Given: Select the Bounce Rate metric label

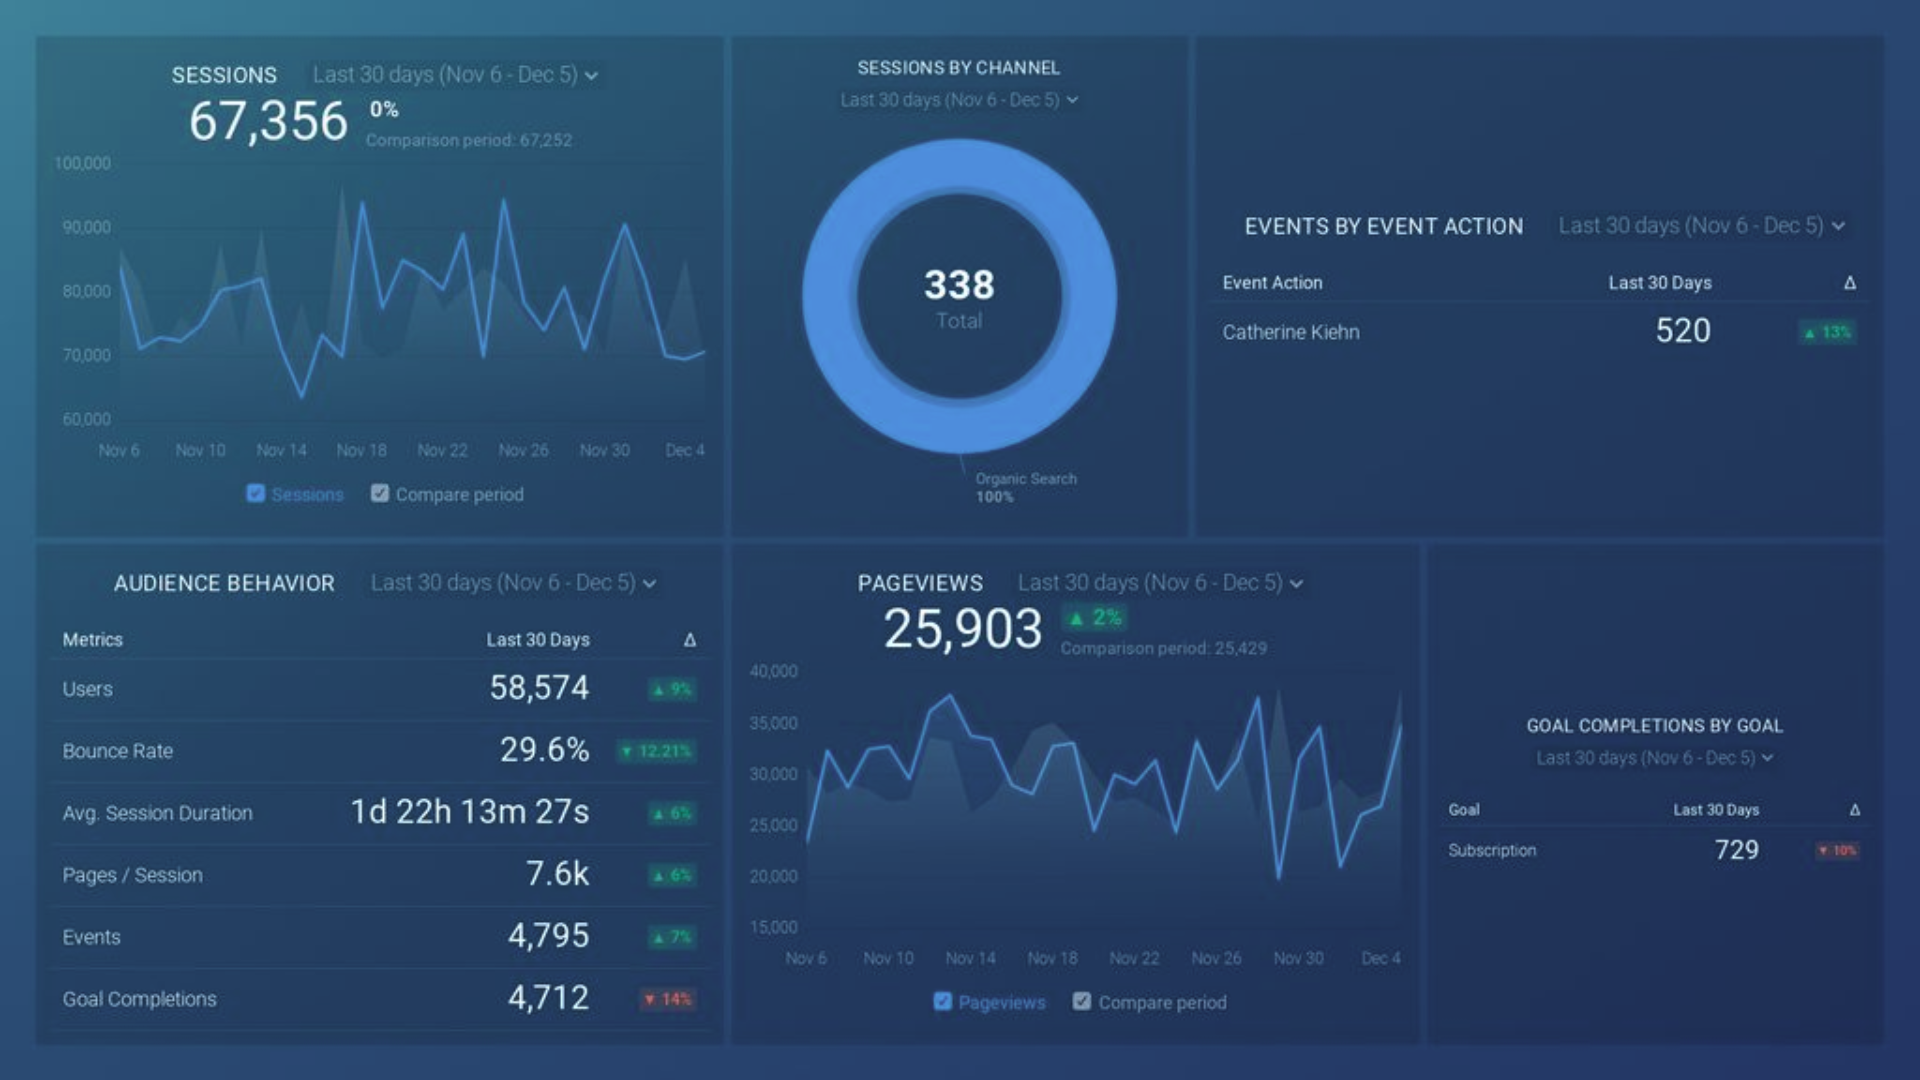Looking at the screenshot, I should [118, 751].
